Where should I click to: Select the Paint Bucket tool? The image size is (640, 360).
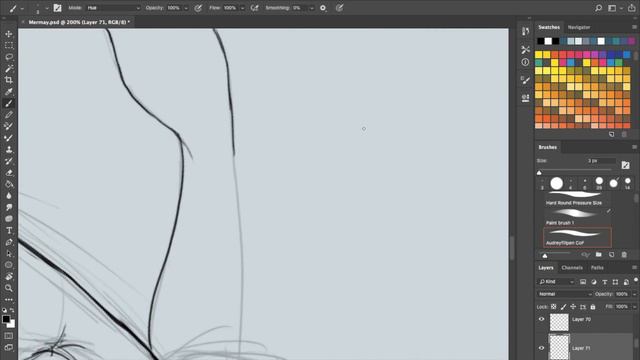click(9, 184)
